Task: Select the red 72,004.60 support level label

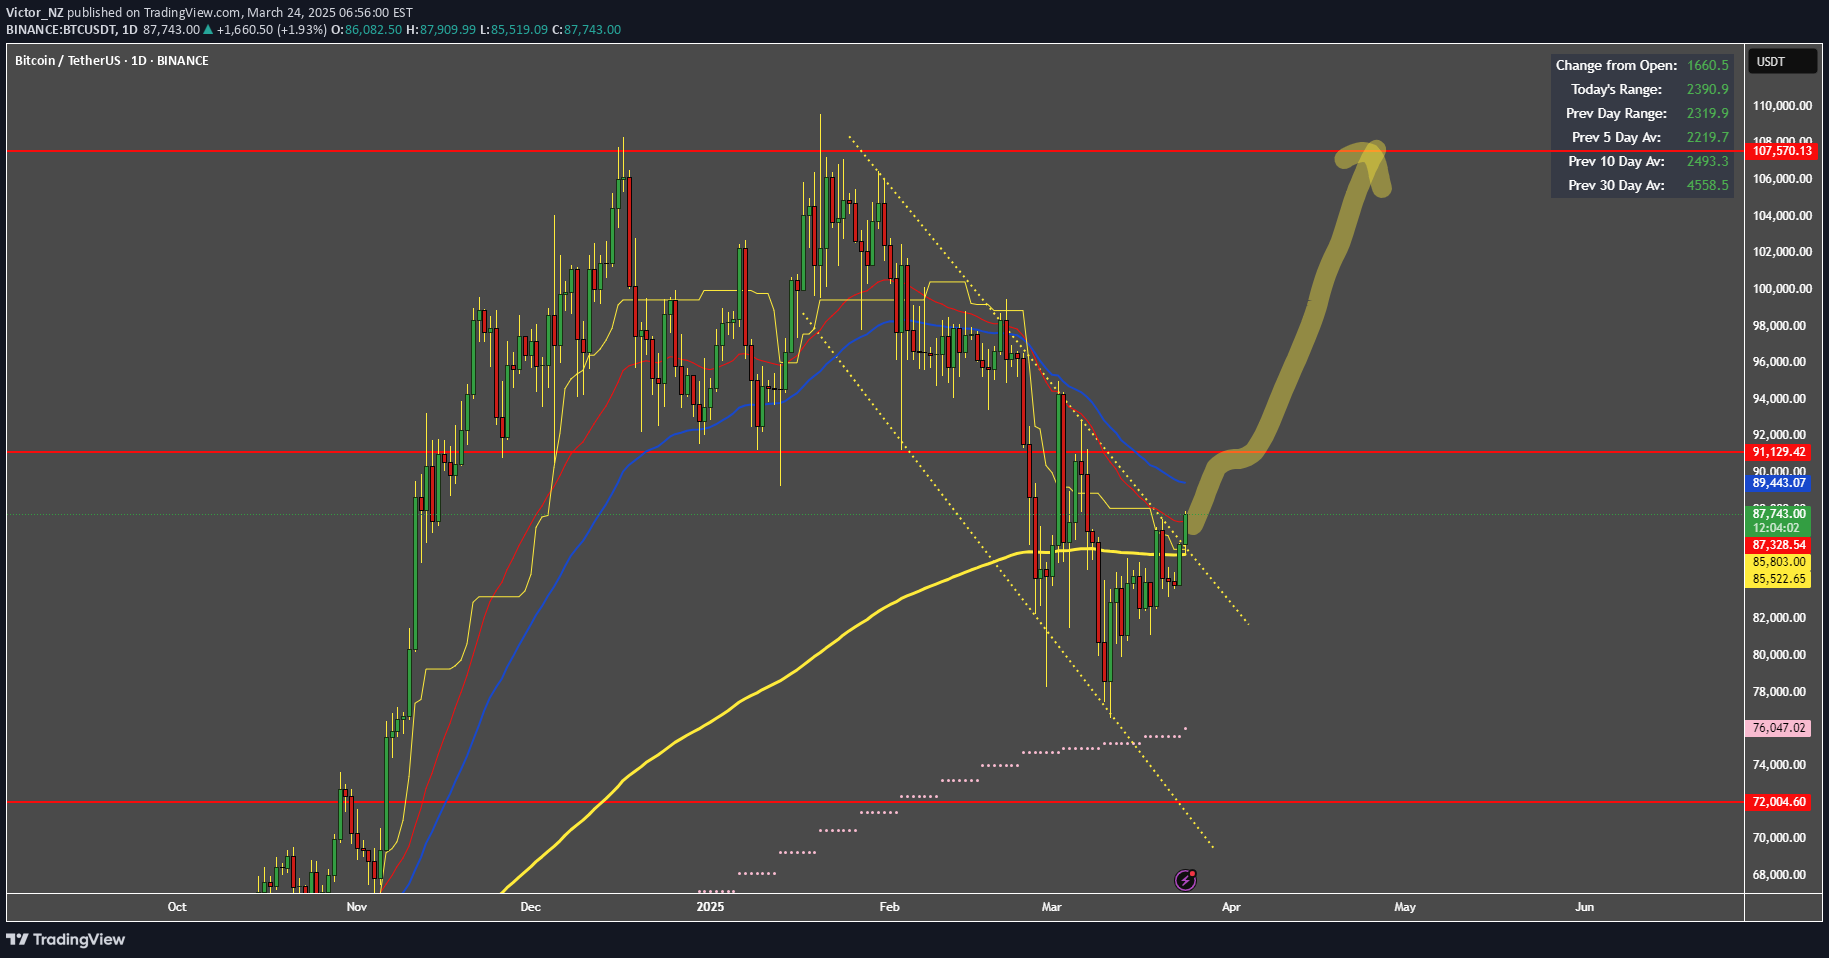Action: point(1779,802)
